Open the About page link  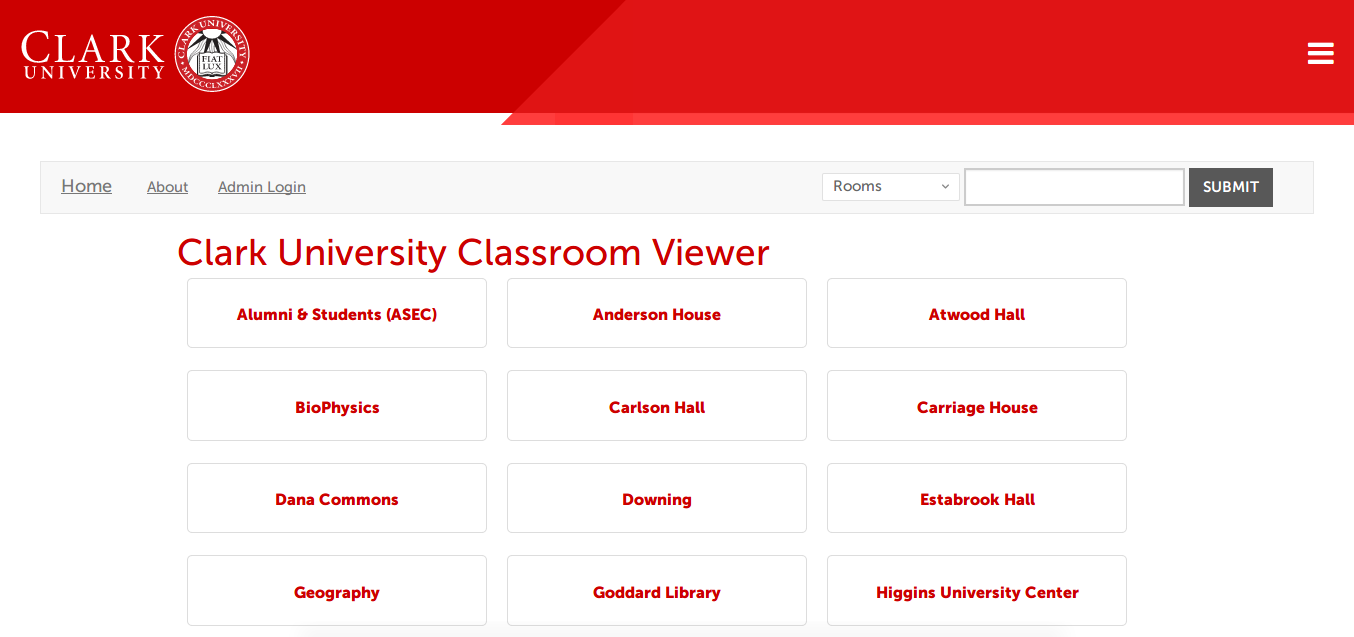point(167,187)
